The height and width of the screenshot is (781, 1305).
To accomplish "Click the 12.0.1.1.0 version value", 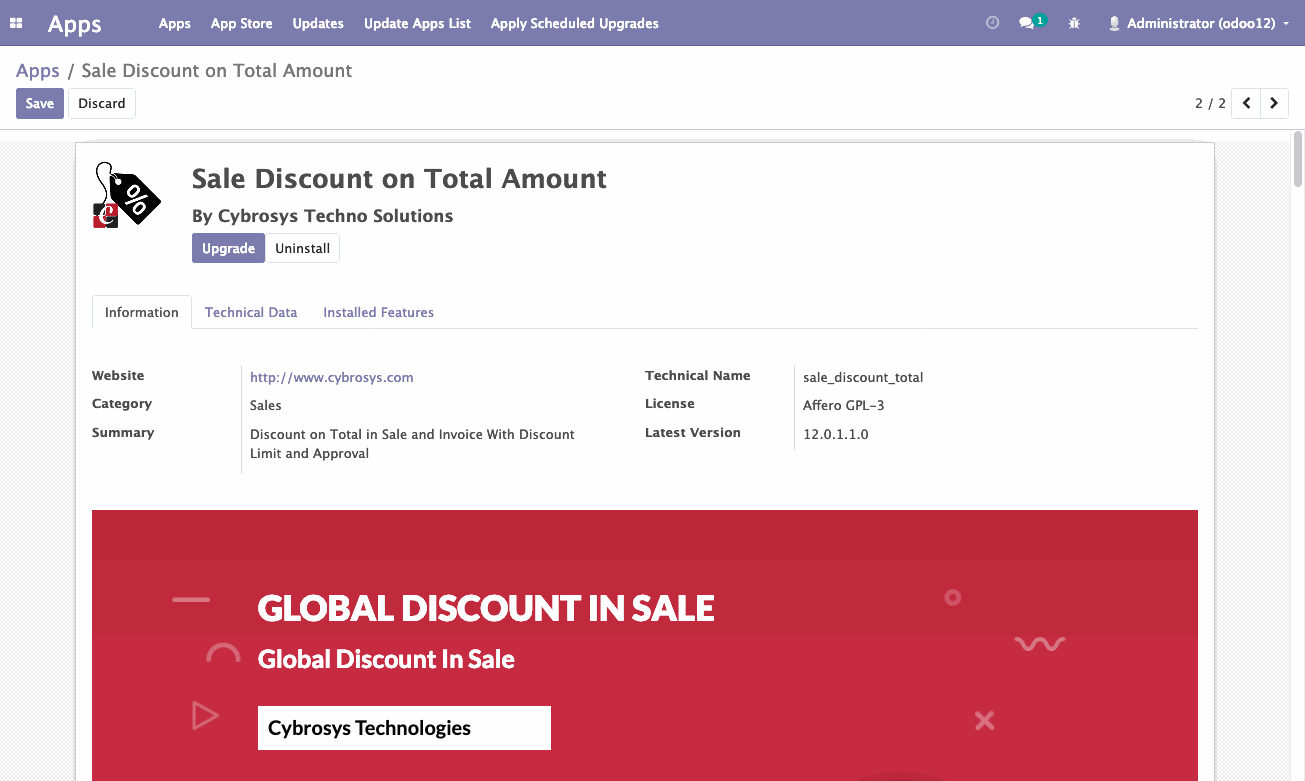I will click(x=836, y=434).
